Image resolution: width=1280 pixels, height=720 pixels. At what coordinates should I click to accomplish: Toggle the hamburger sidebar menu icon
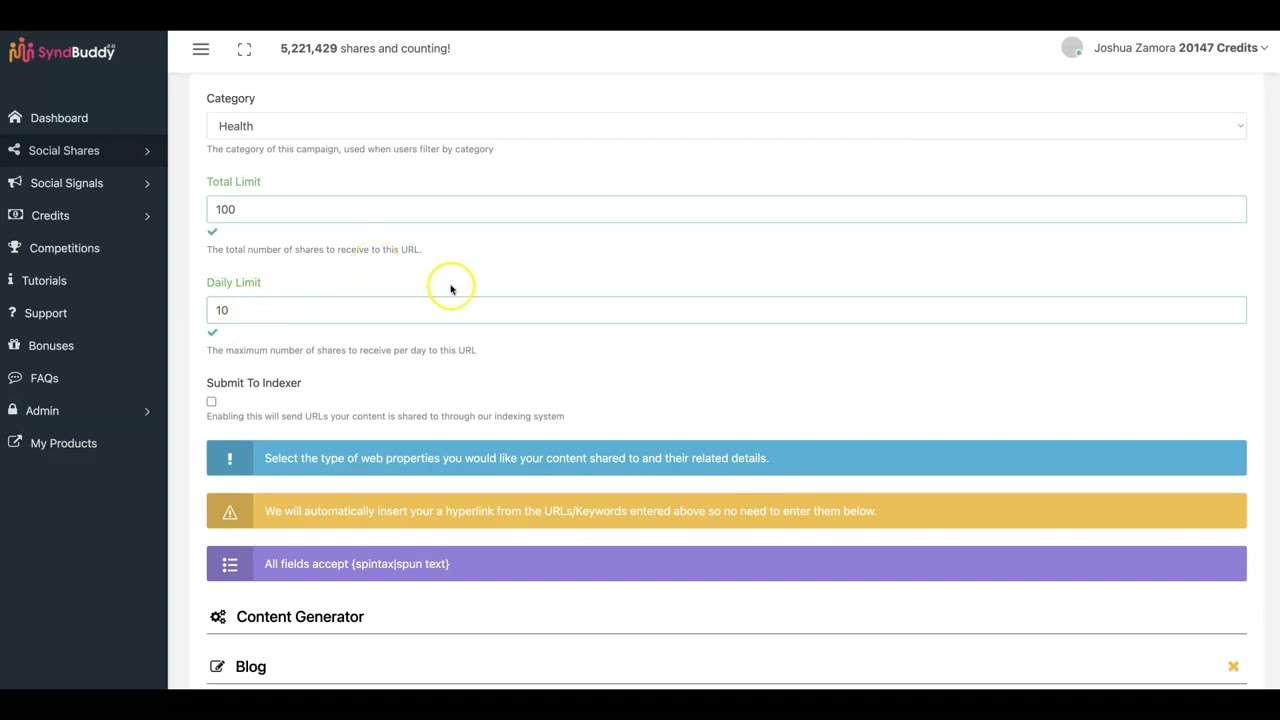[x=201, y=49]
